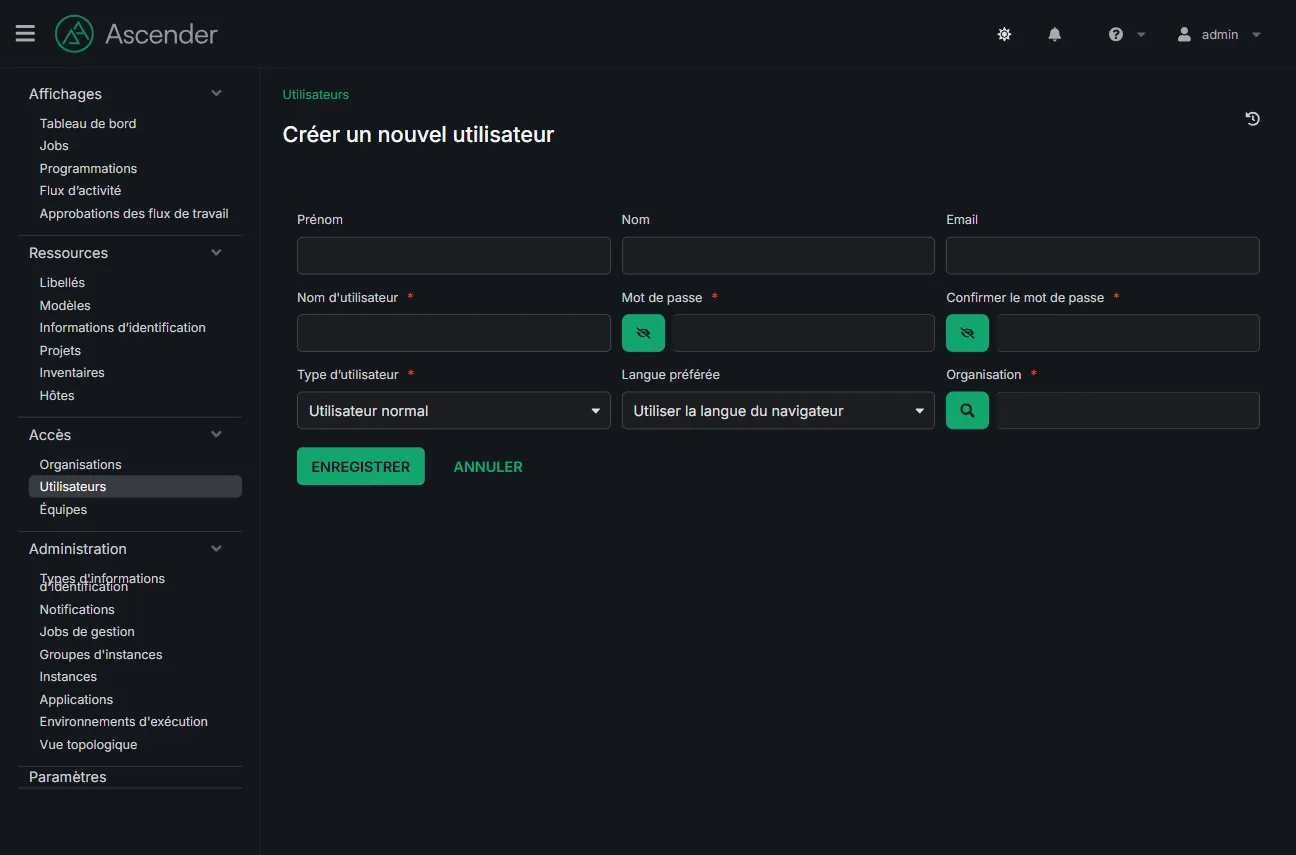Open the Langue préférée dropdown
Screen dimensions: 1296x855
point(778,410)
